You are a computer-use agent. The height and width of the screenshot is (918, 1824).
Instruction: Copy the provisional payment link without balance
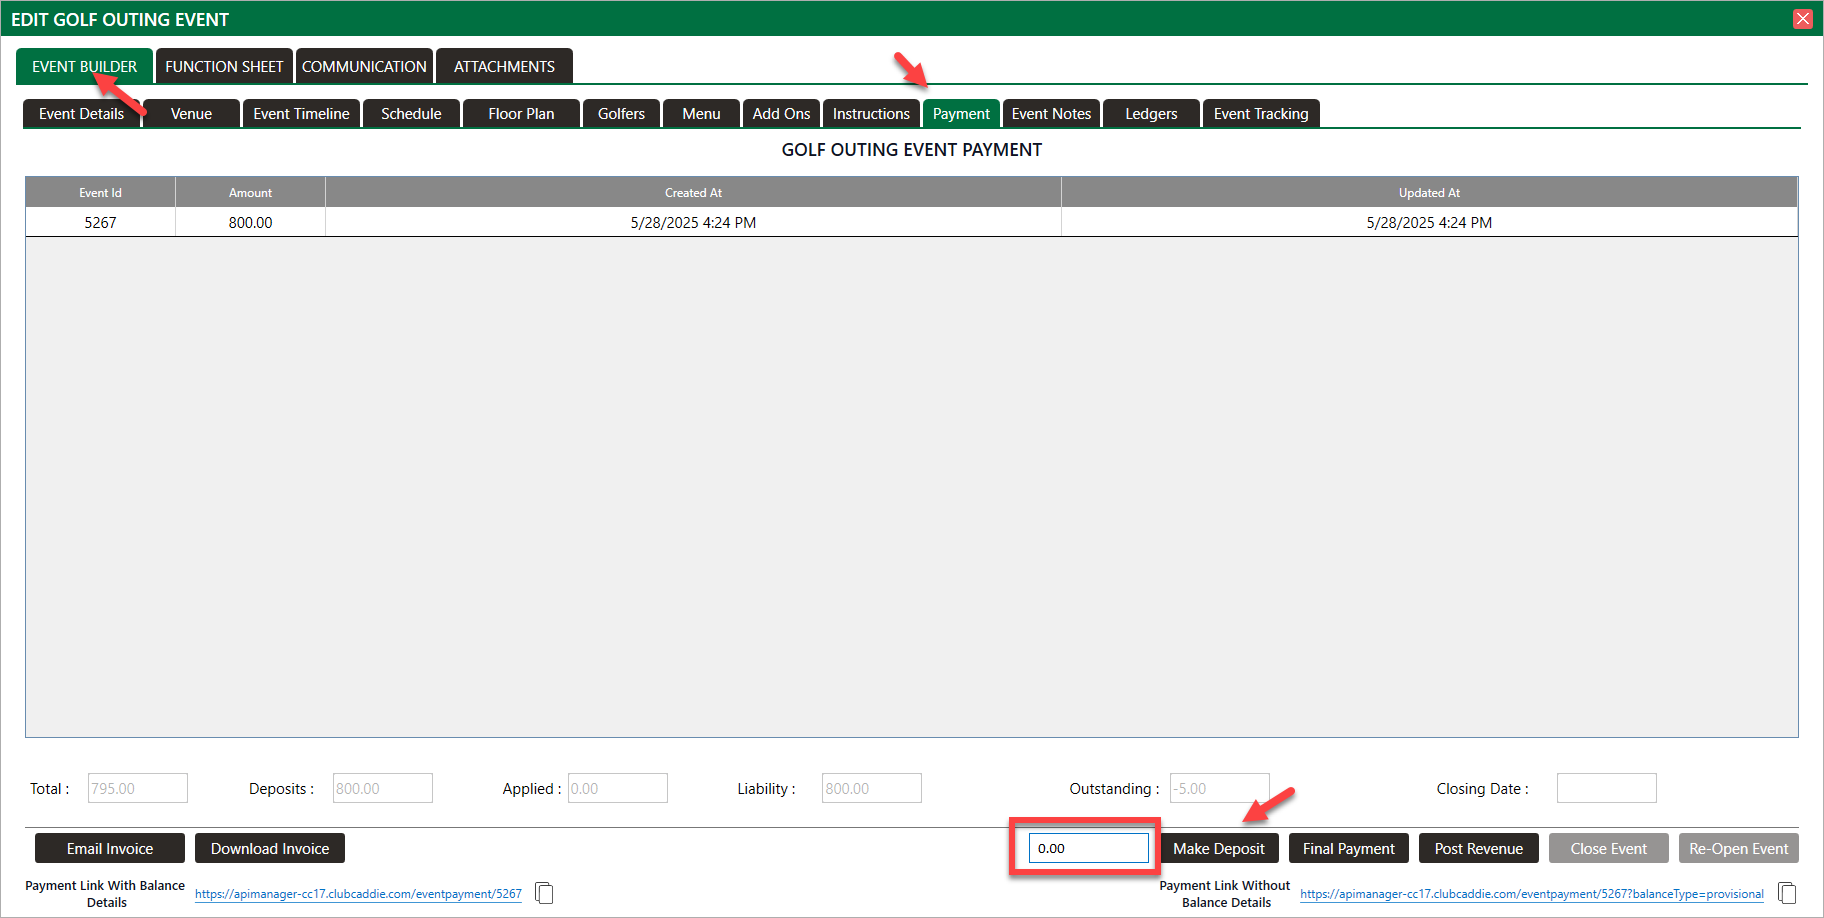click(x=1787, y=893)
